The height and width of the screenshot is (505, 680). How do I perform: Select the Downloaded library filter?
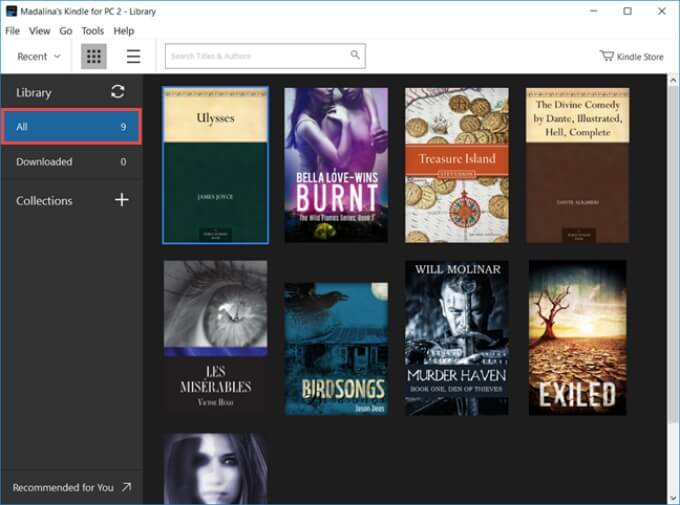[72, 162]
